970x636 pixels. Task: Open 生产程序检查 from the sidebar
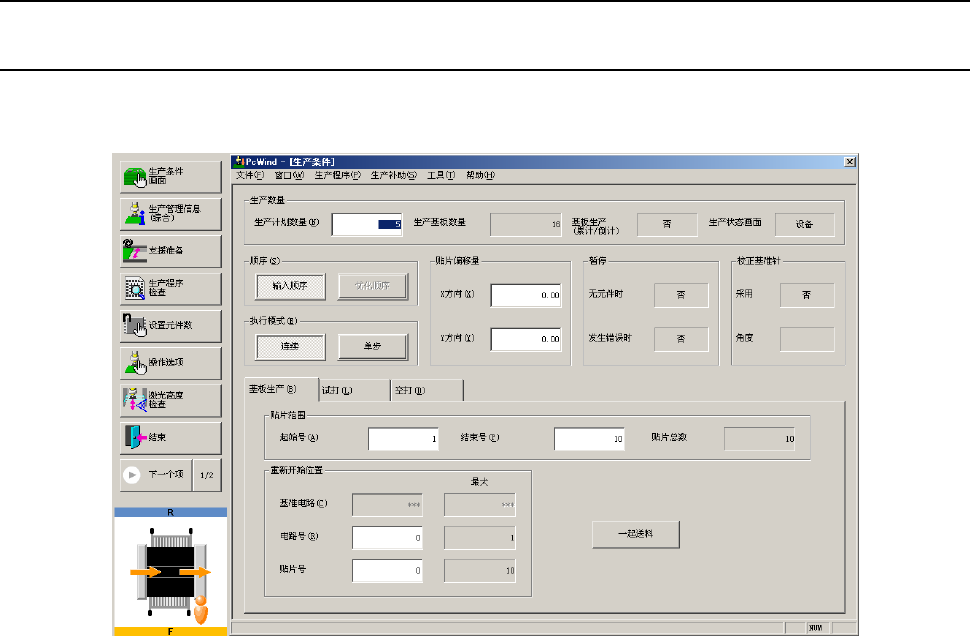171,288
